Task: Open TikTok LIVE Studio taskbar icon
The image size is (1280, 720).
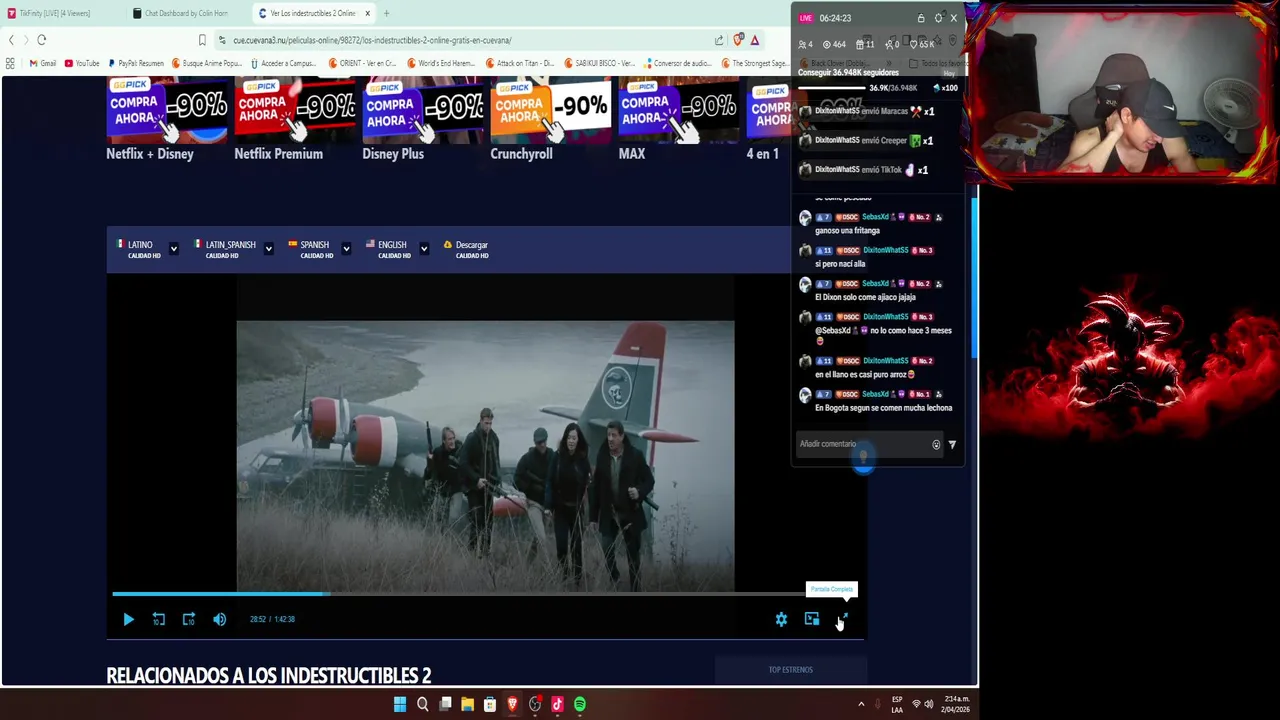Action: coord(557,704)
